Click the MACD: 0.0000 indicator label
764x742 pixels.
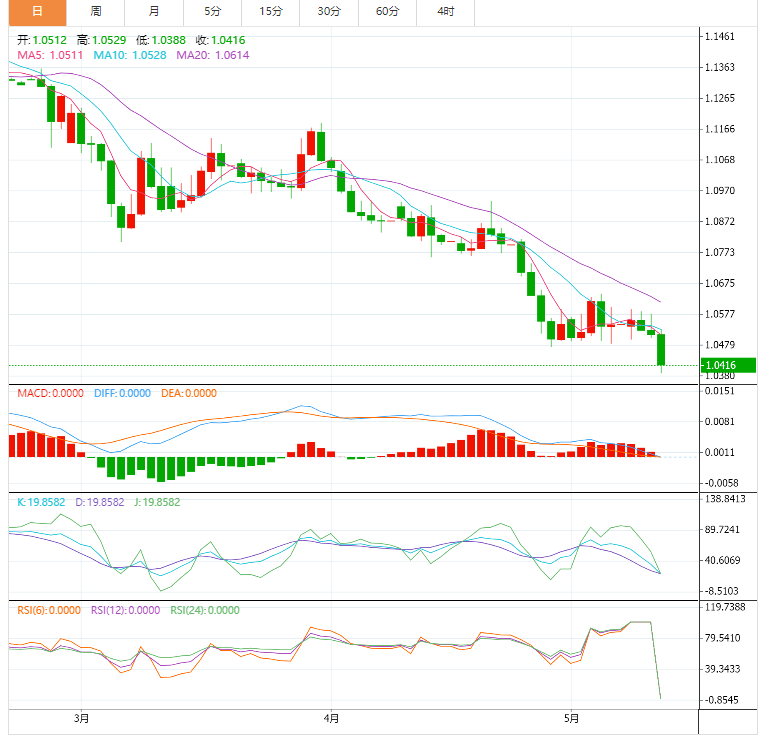point(50,393)
